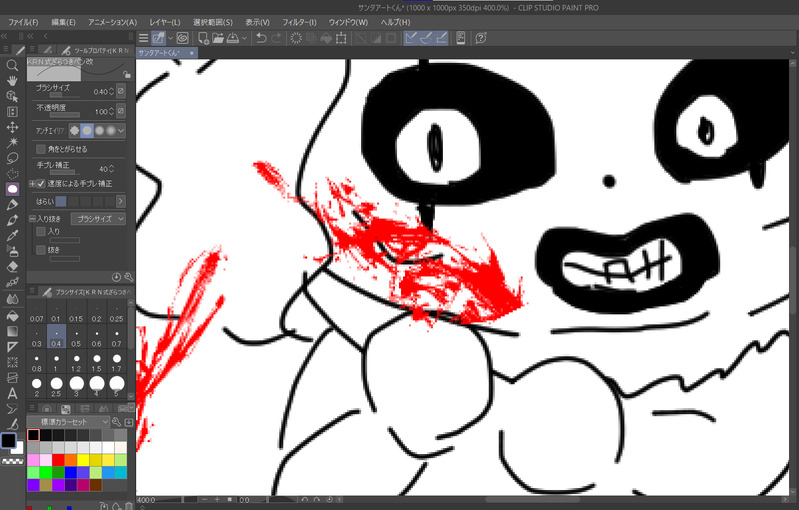Enable the 抜き checkbox
Viewport: 799px width, 510px height.
click(41, 250)
